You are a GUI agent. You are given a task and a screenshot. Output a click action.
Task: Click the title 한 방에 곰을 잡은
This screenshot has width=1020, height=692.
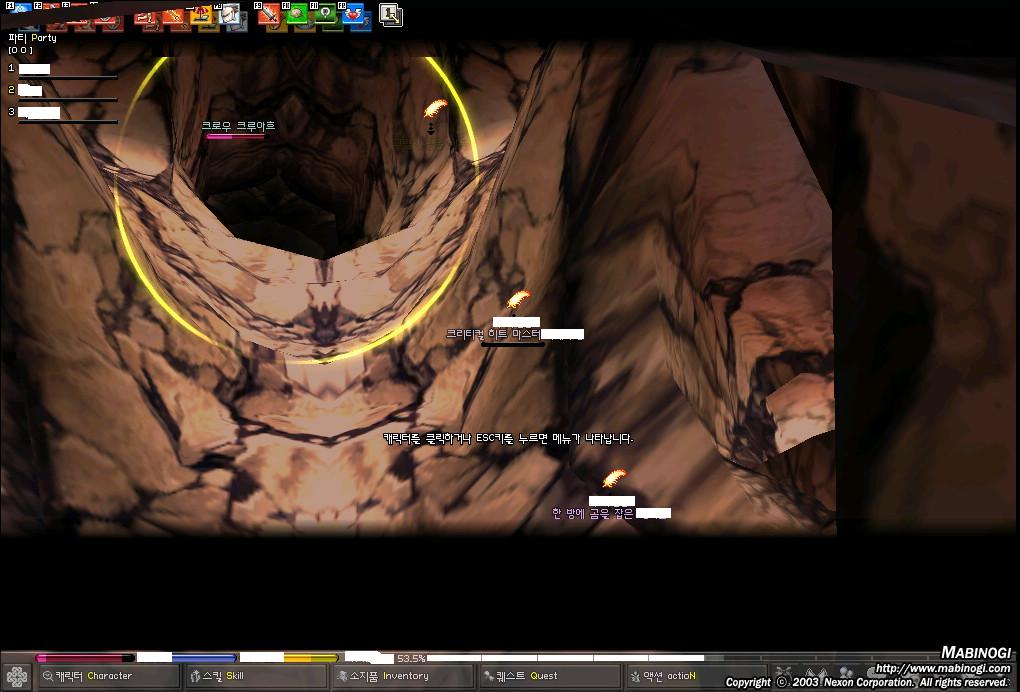(x=593, y=513)
